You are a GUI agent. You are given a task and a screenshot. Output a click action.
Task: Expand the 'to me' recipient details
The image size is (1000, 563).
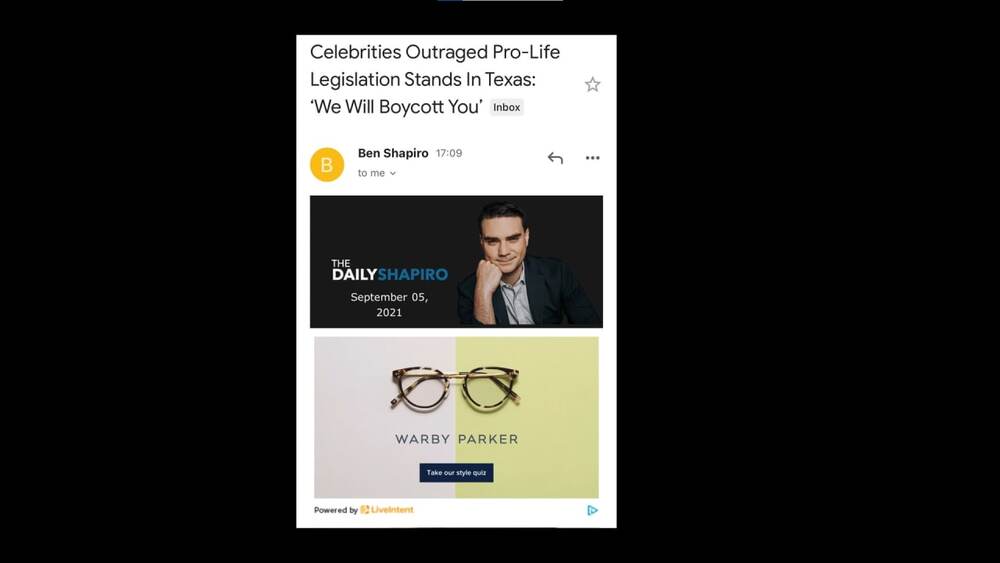(x=377, y=173)
